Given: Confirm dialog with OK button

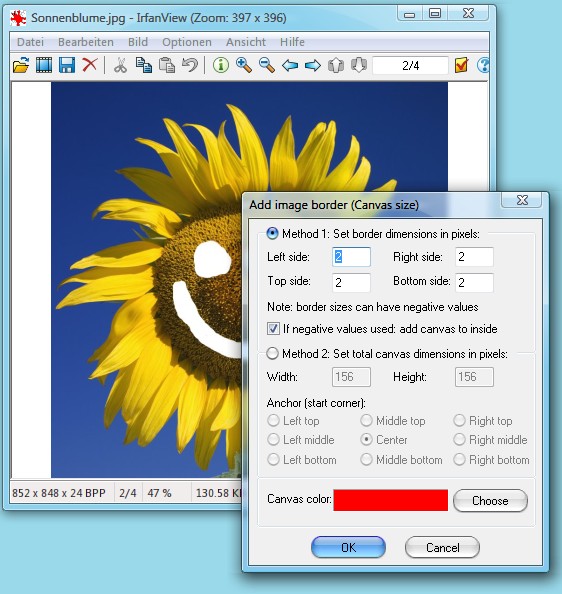Looking at the screenshot, I should (348, 547).
